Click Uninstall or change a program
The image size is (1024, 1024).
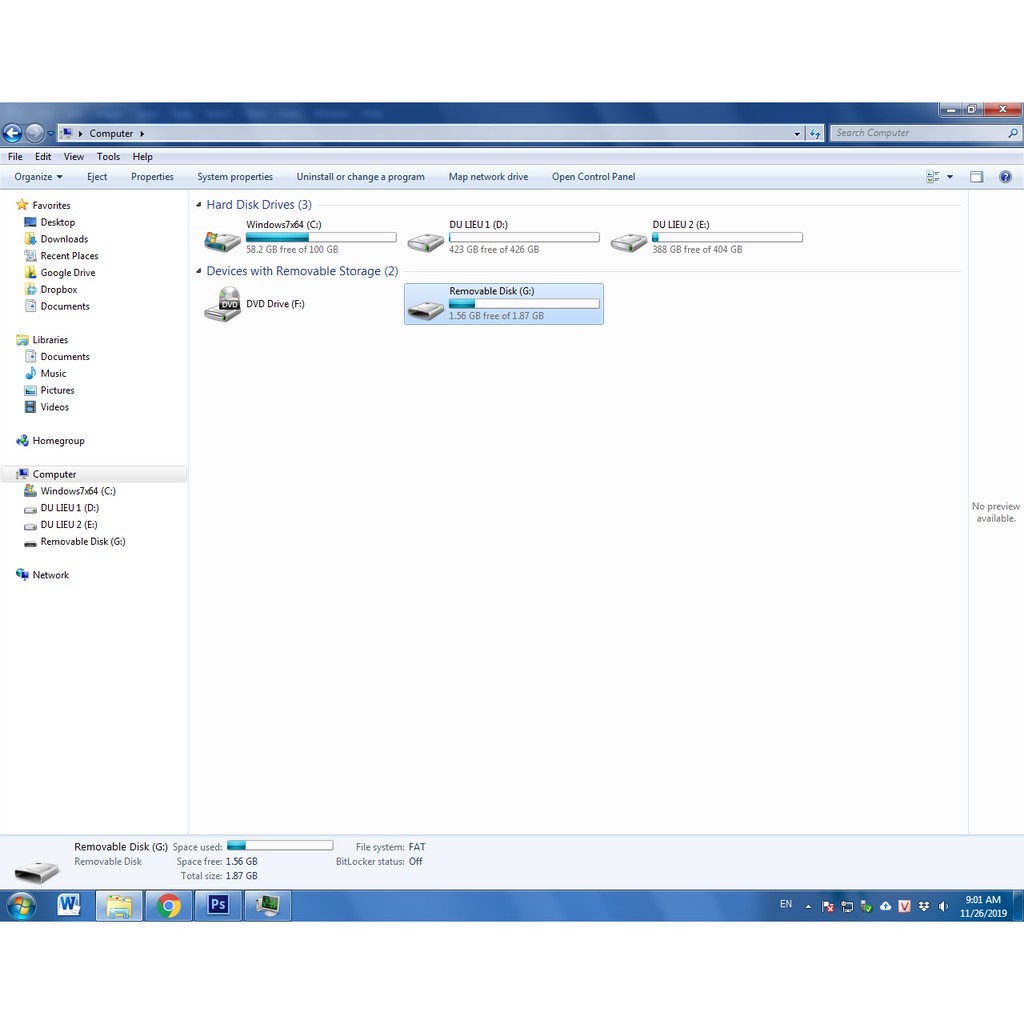click(x=360, y=177)
